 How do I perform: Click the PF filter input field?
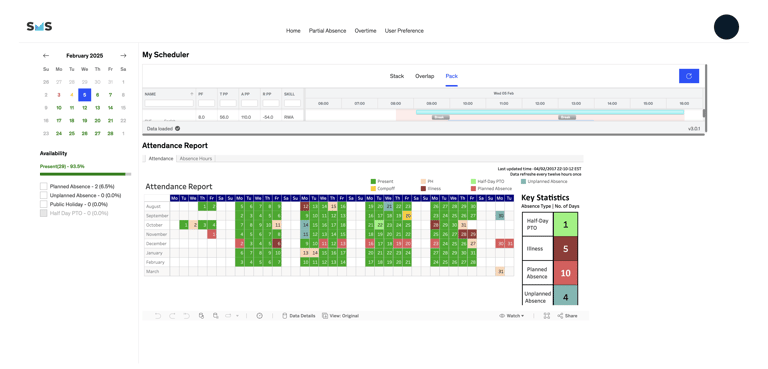[206, 103]
